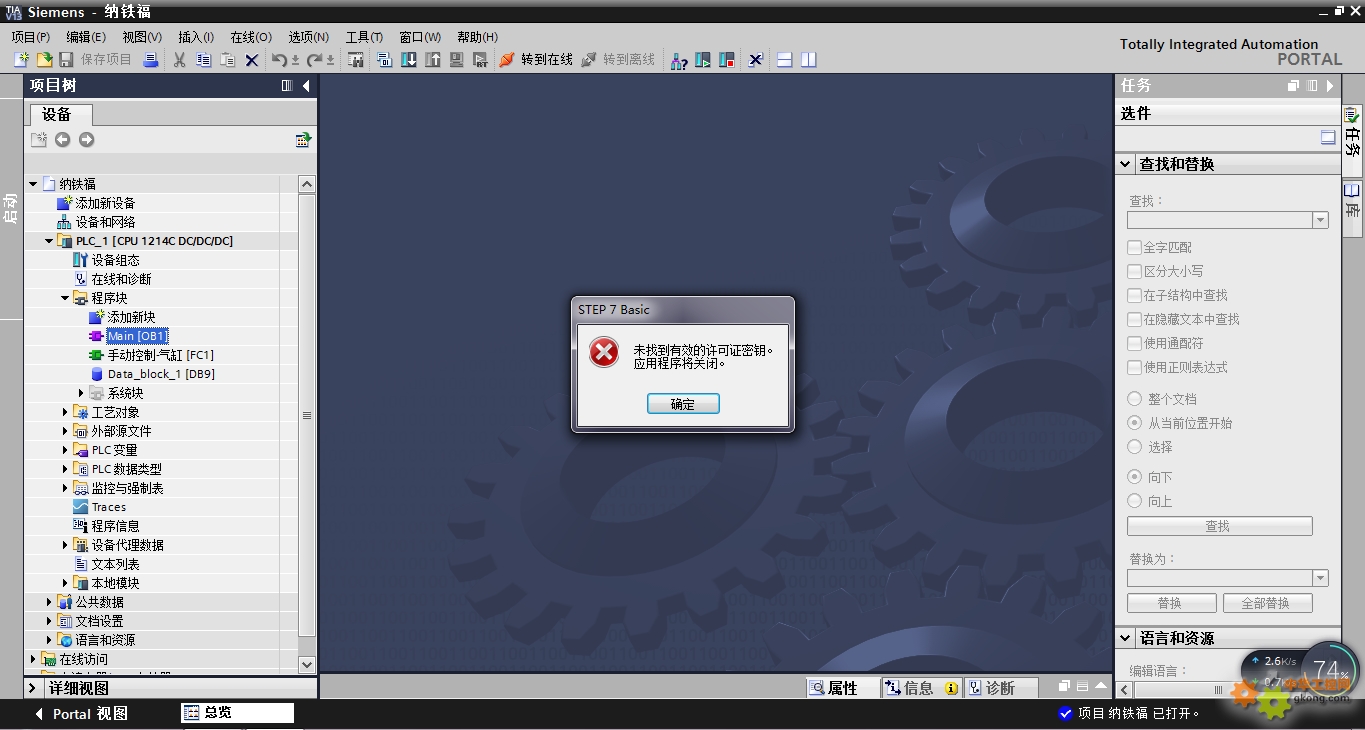Click the start CPU icon
The image size is (1365, 730).
[x=703, y=60]
